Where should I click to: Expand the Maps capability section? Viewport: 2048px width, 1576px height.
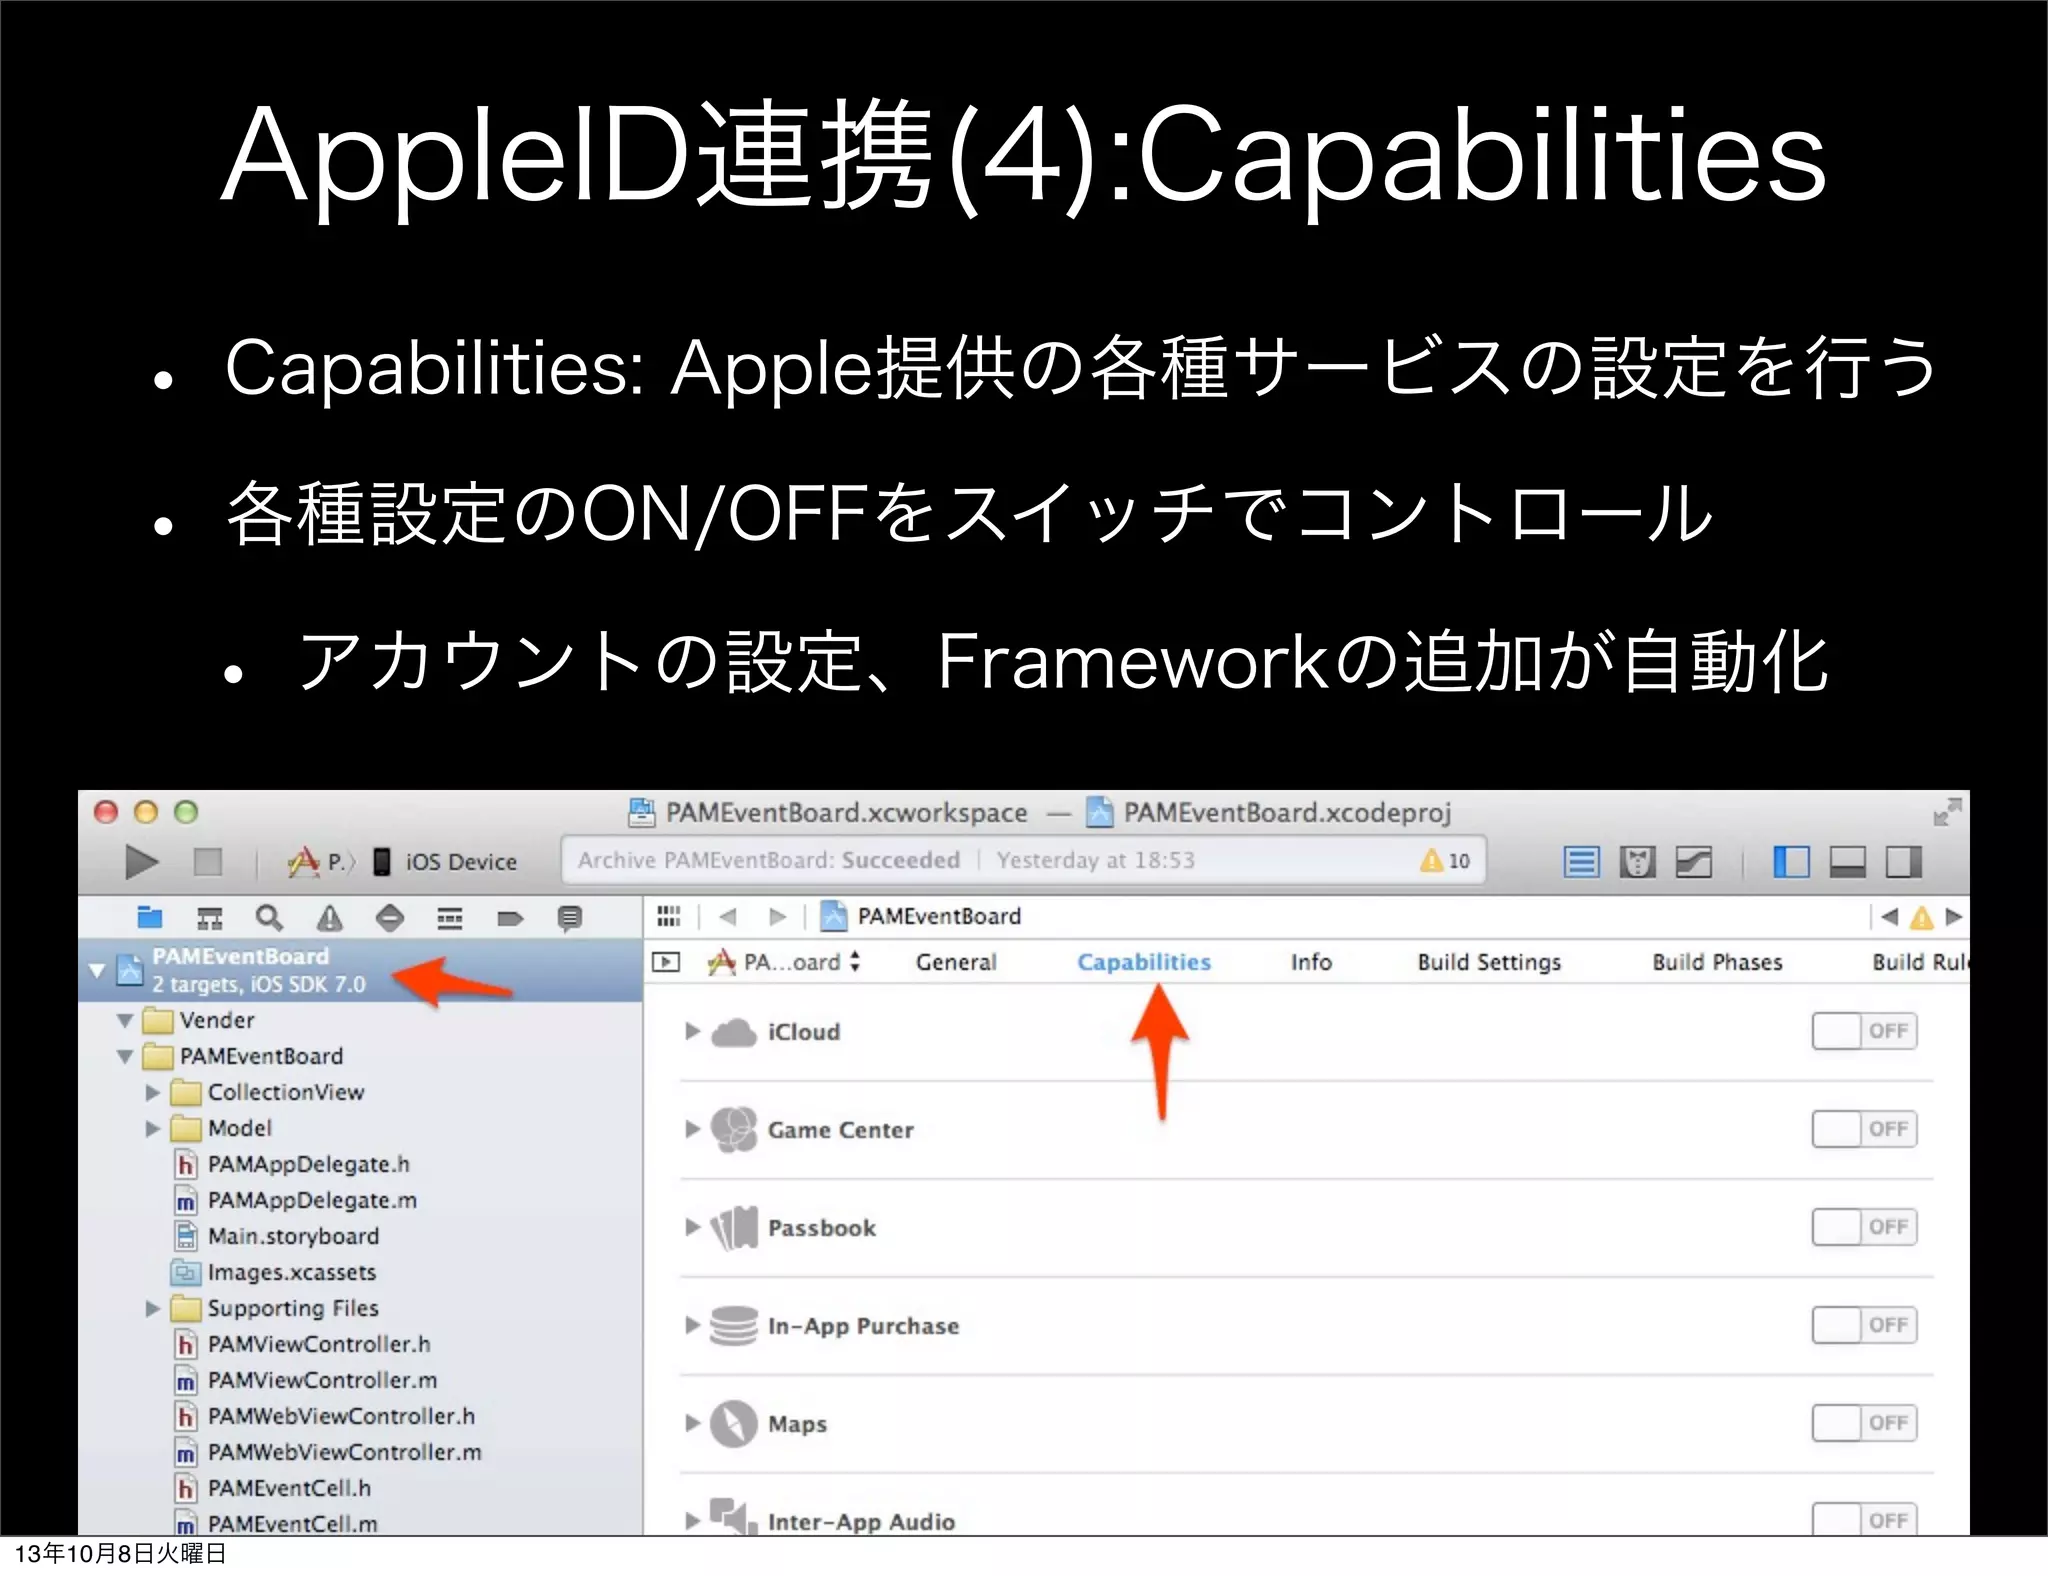692,1423
